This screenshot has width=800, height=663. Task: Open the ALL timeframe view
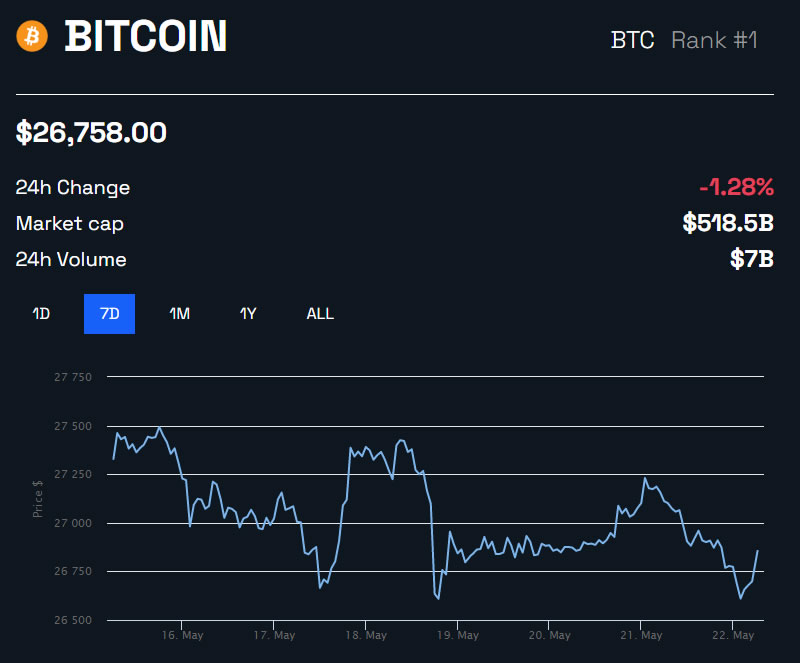pyautogui.click(x=320, y=313)
